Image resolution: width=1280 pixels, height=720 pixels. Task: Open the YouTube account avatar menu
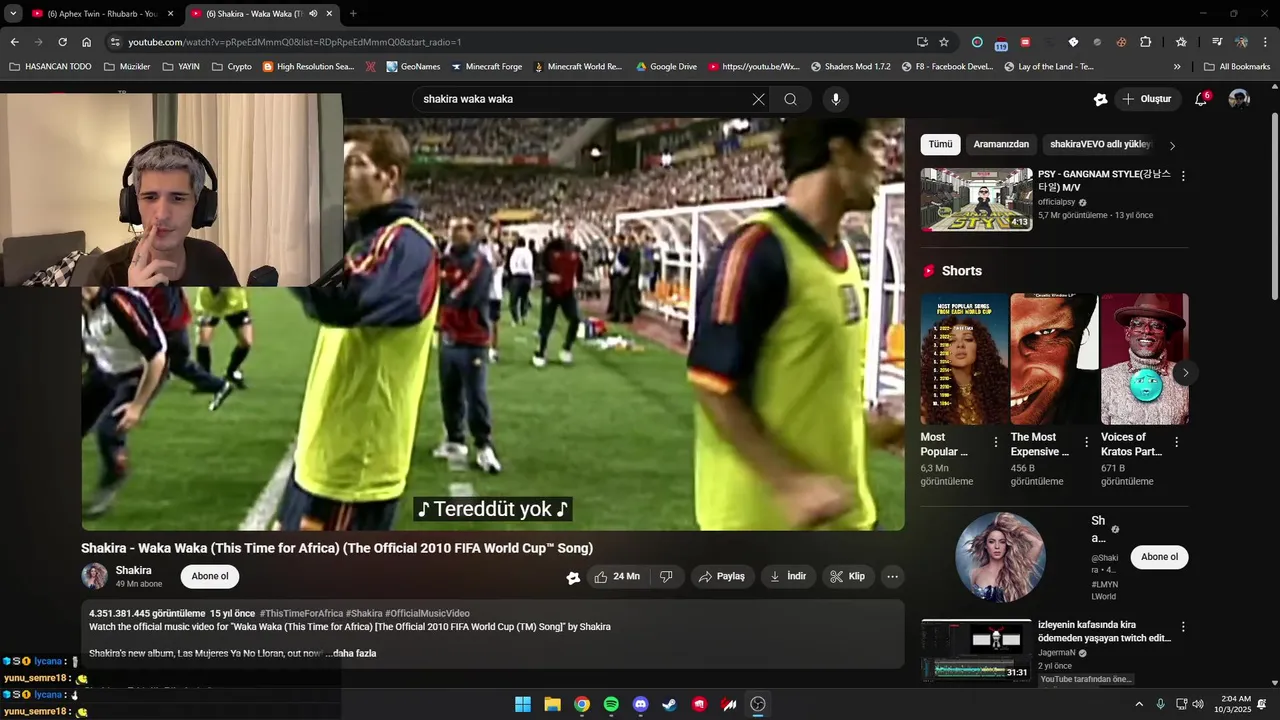click(x=1239, y=99)
